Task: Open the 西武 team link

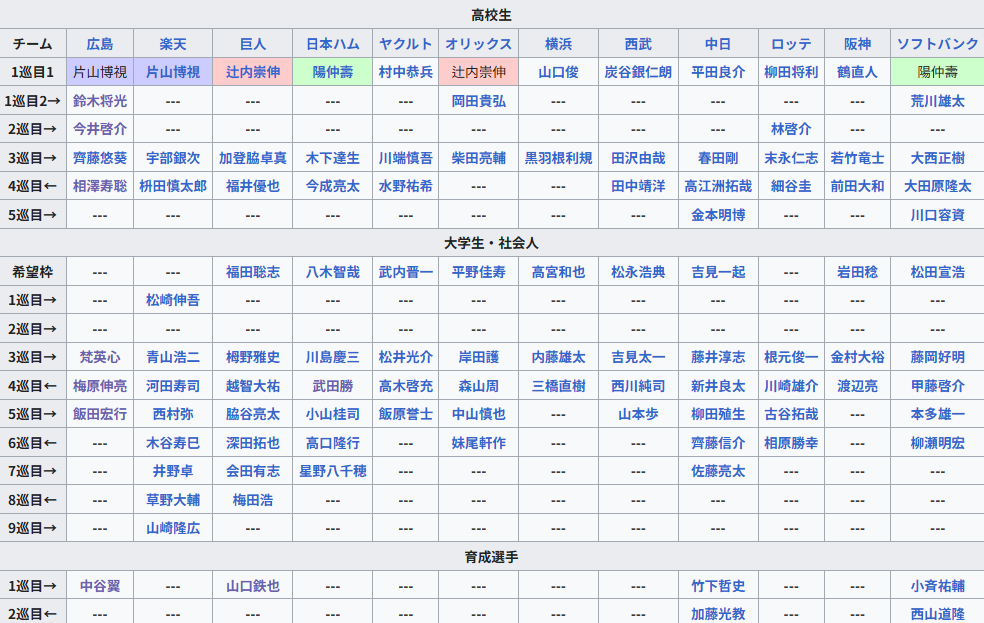Action: (638, 44)
